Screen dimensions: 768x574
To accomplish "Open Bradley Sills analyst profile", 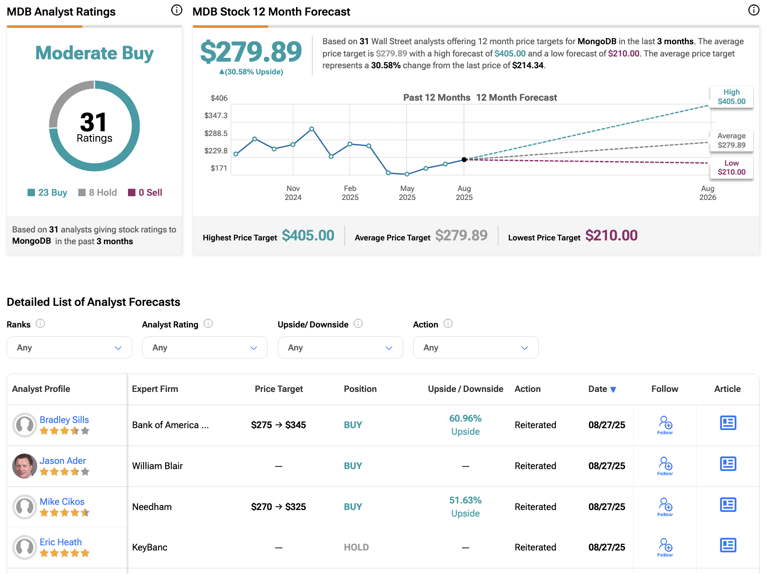I will [x=64, y=420].
